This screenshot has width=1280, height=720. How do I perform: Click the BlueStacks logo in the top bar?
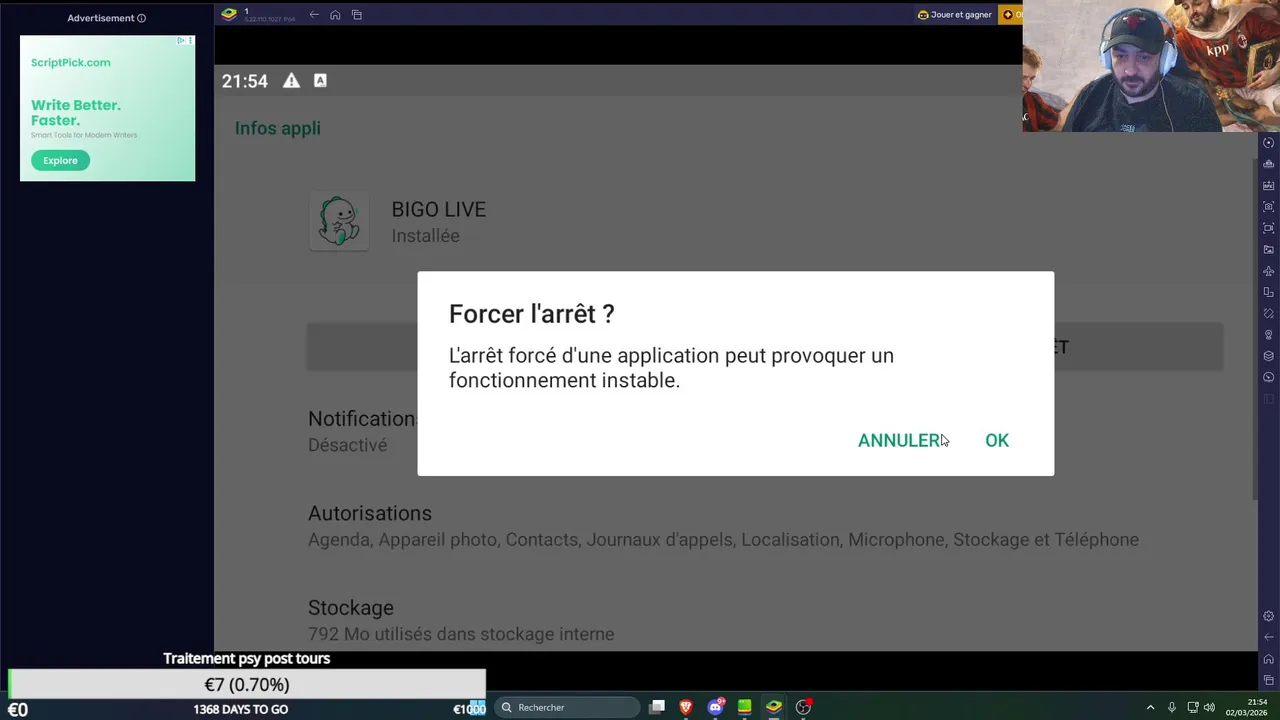pyautogui.click(x=229, y=14)
